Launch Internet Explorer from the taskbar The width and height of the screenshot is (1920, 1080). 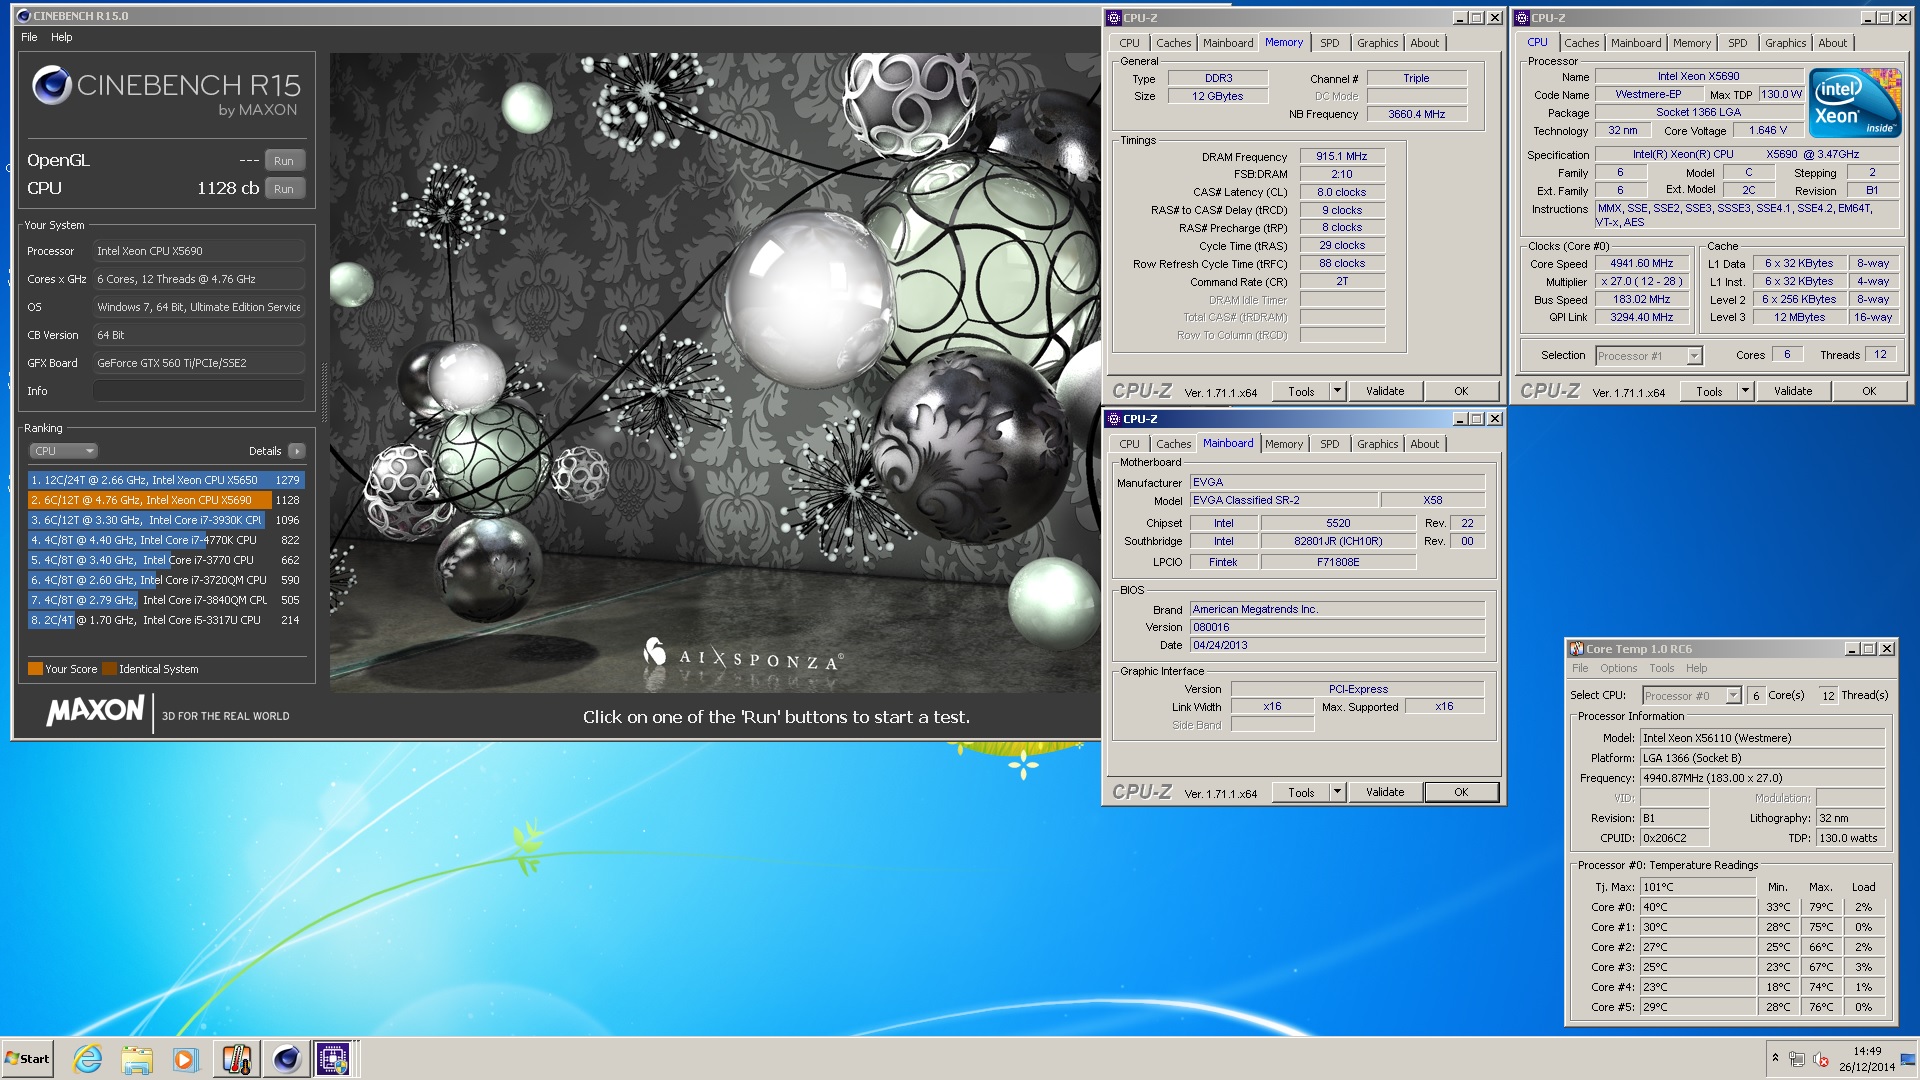coord(88,1059)
